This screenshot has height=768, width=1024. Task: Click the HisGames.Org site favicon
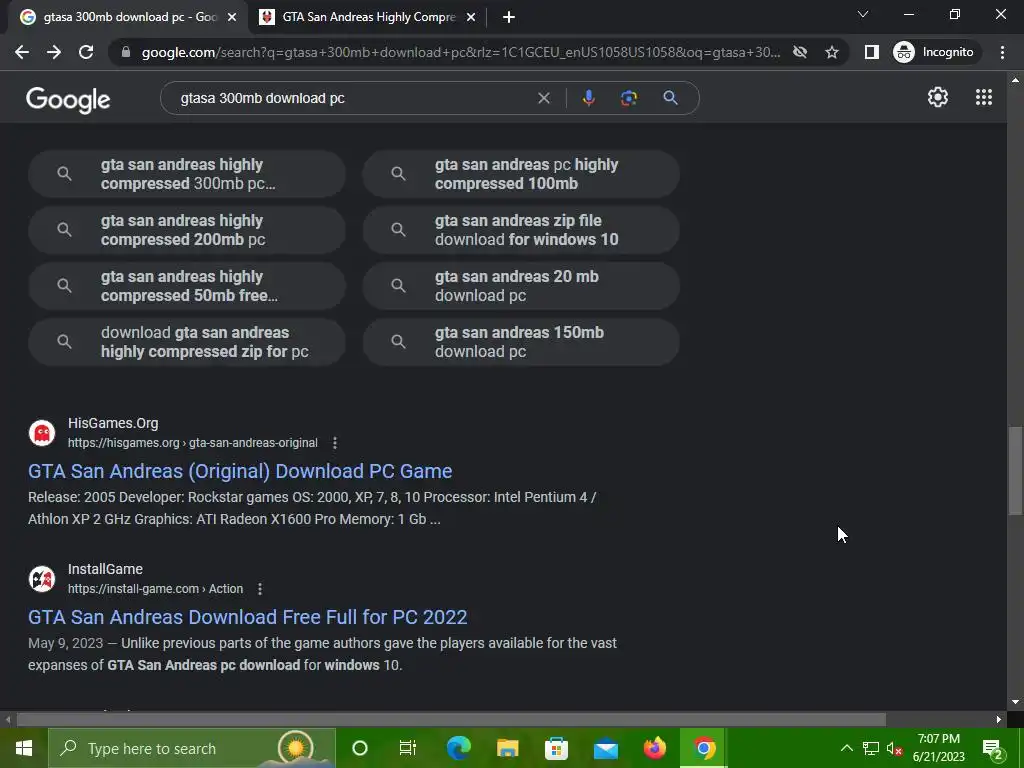[x=42, y=433]
